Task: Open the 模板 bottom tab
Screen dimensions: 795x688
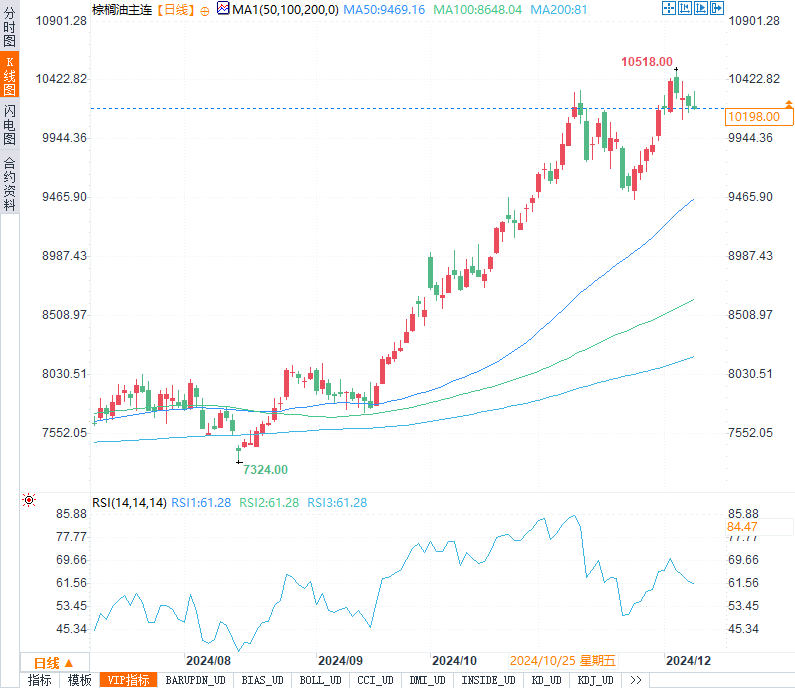Action: point(79,680)
